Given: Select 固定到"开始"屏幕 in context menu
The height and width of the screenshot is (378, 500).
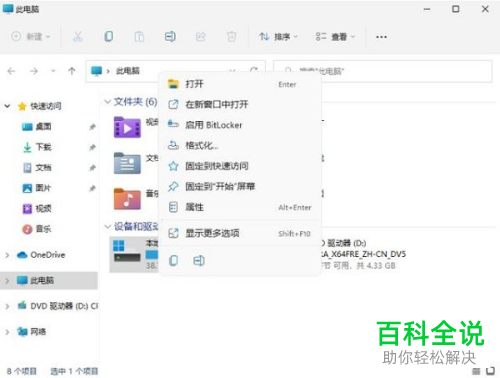Looking at the screenshot, I should 240,186.
